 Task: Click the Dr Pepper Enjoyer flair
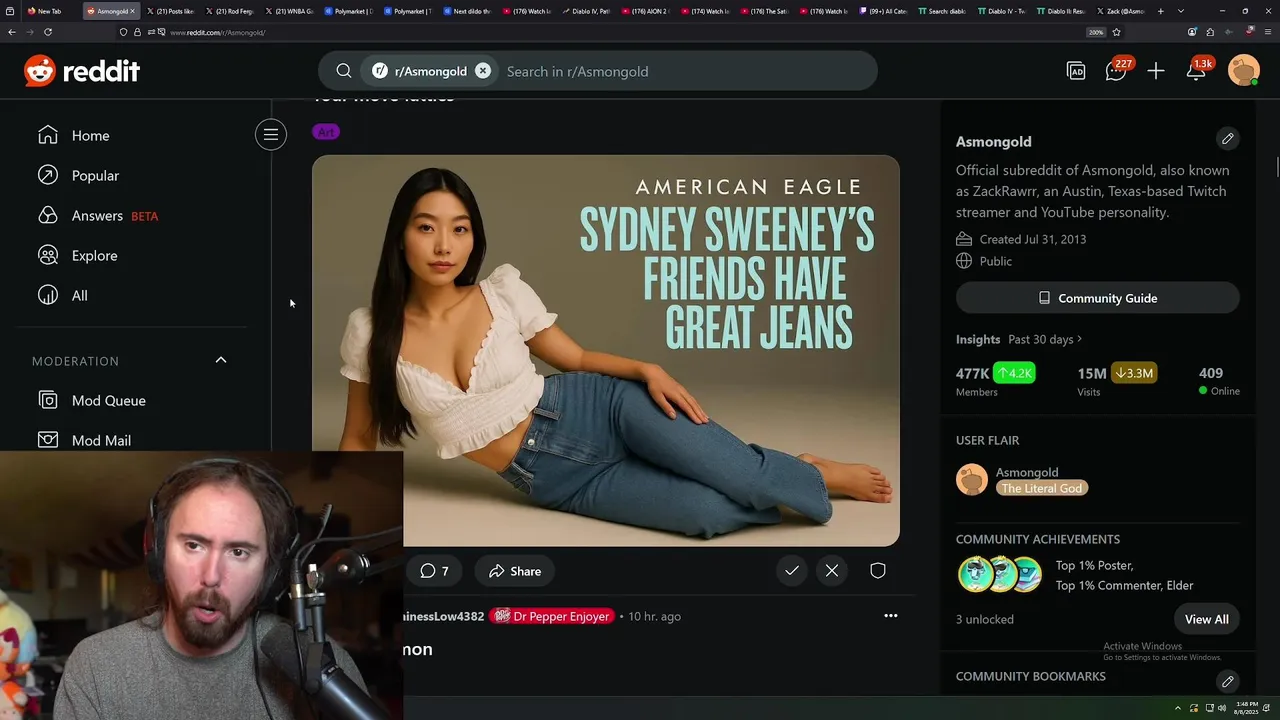552,616
